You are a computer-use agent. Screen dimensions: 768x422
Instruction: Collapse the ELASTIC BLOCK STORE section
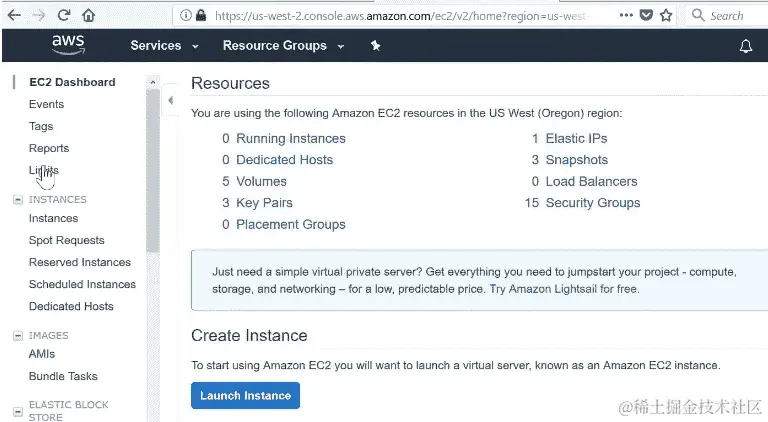click(x=18, y=411)
